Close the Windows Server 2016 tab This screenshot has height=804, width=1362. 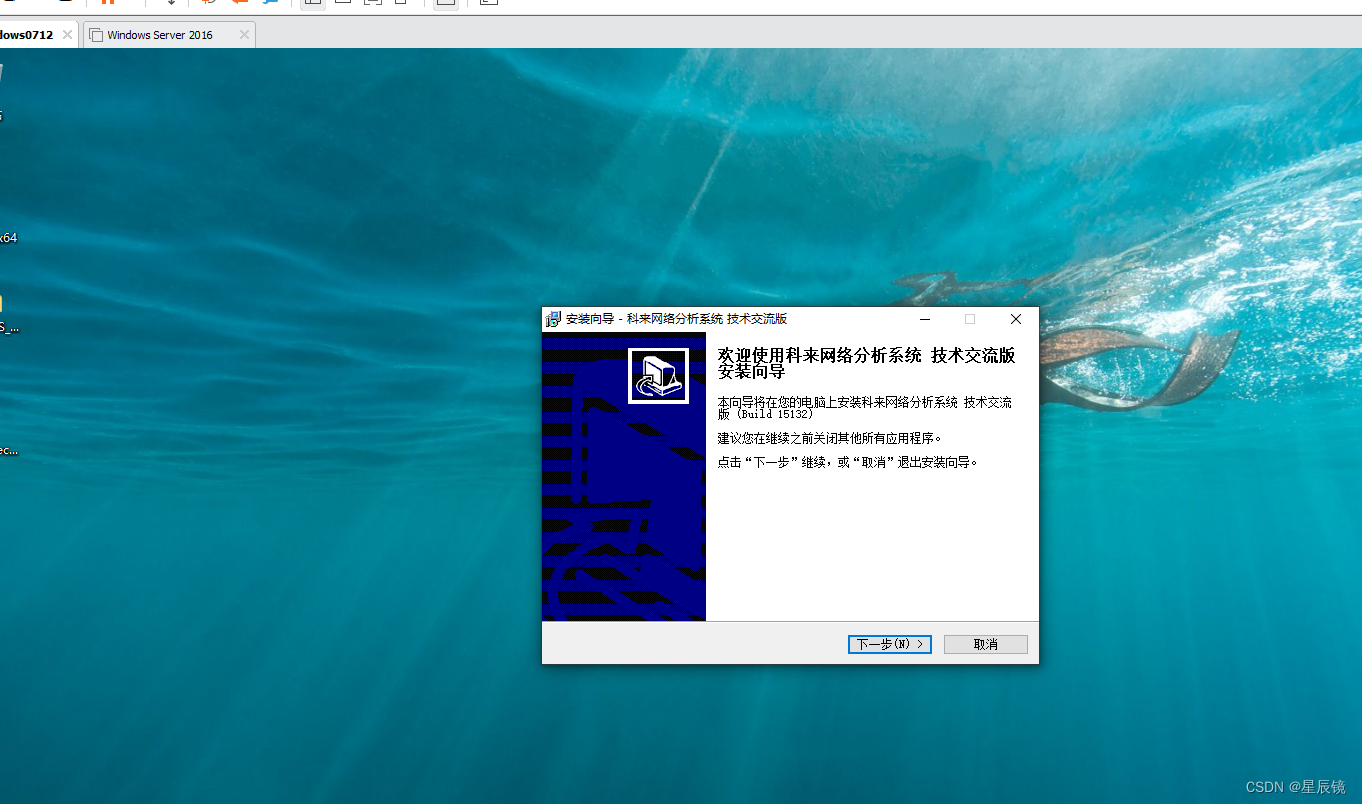coord(244,35)
